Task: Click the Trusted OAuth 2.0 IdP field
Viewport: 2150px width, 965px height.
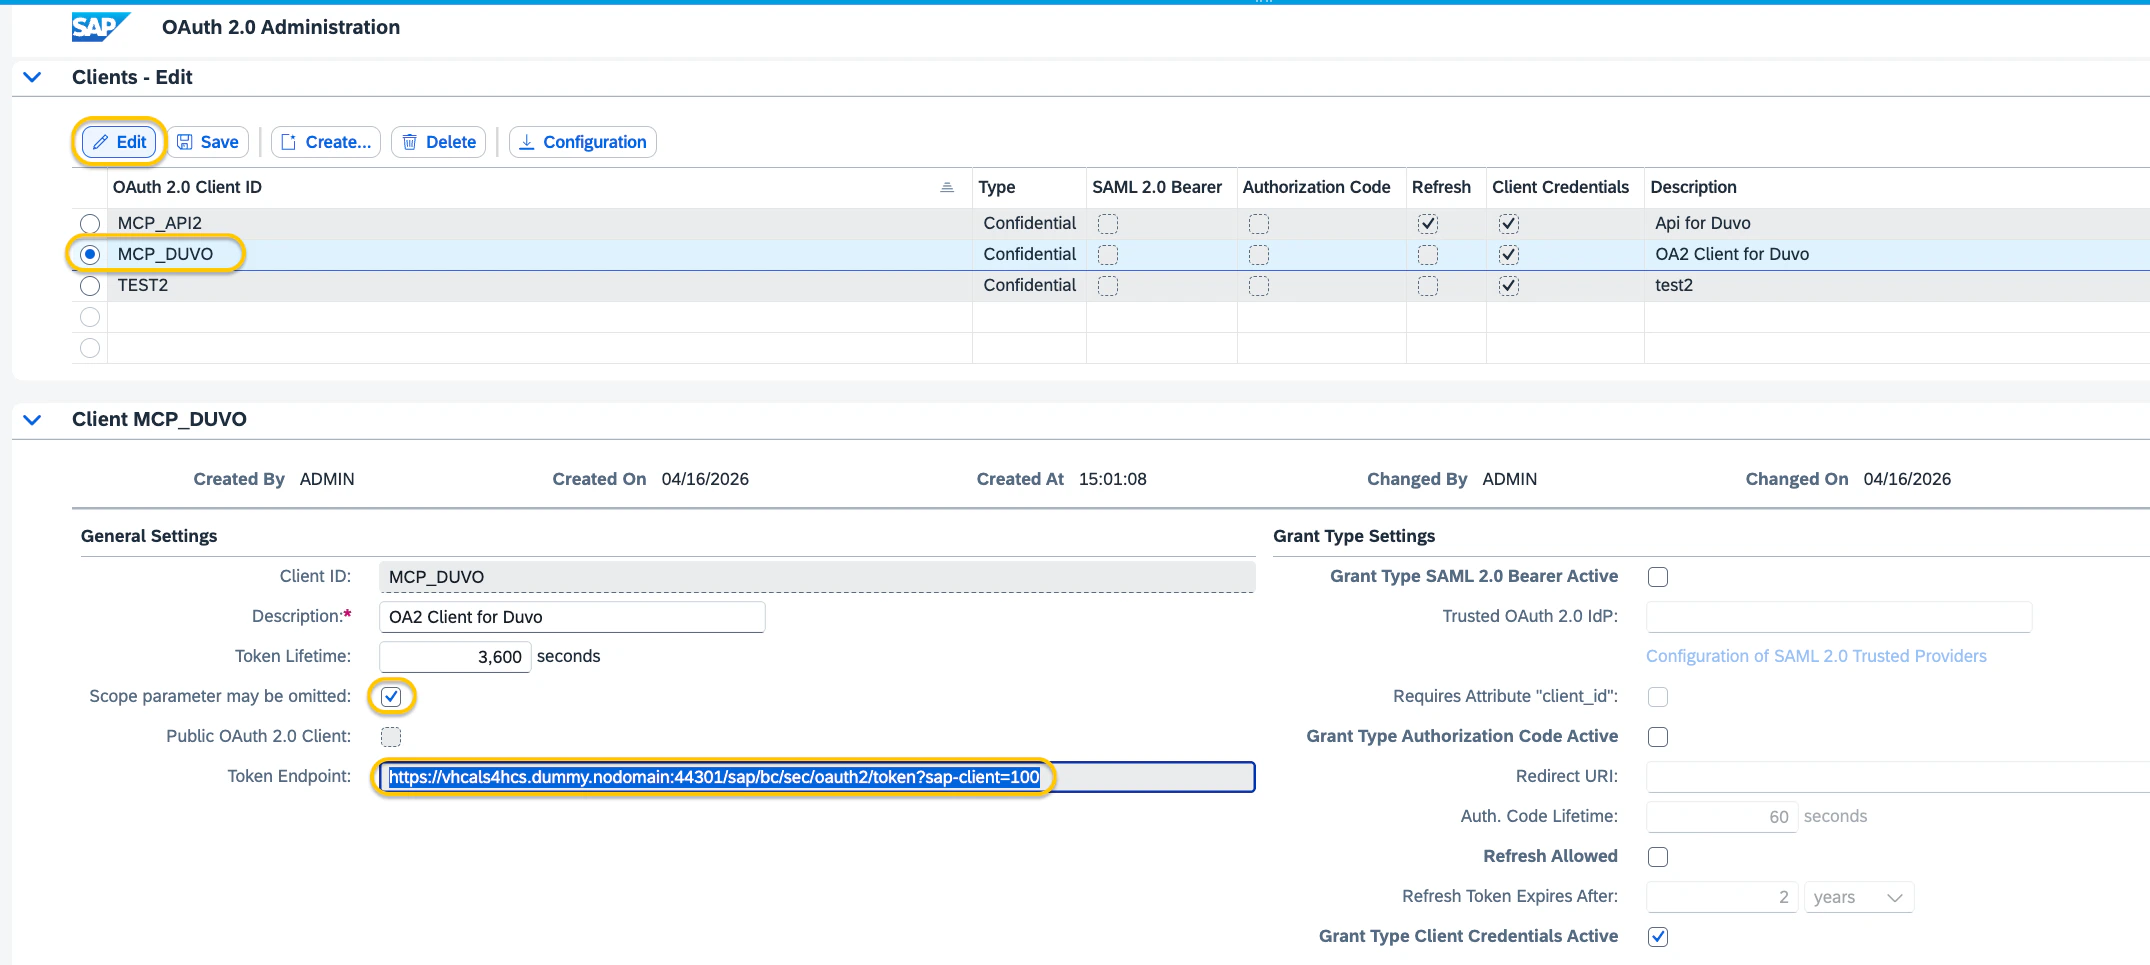Action: pos(1839,617)
